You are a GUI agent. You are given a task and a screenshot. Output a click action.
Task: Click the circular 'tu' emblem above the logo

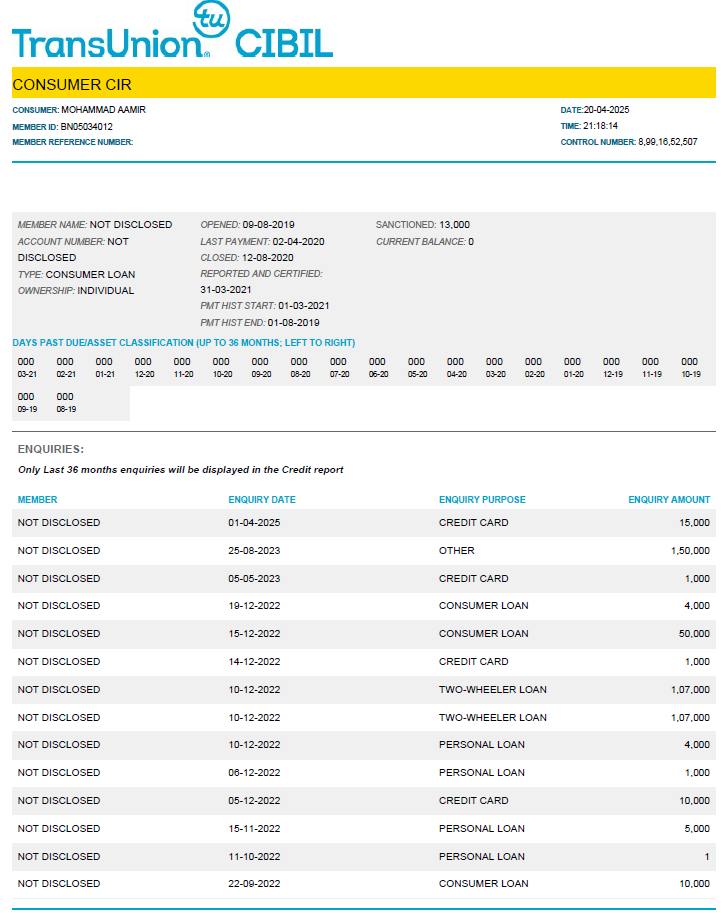click(x=211, y=19)
